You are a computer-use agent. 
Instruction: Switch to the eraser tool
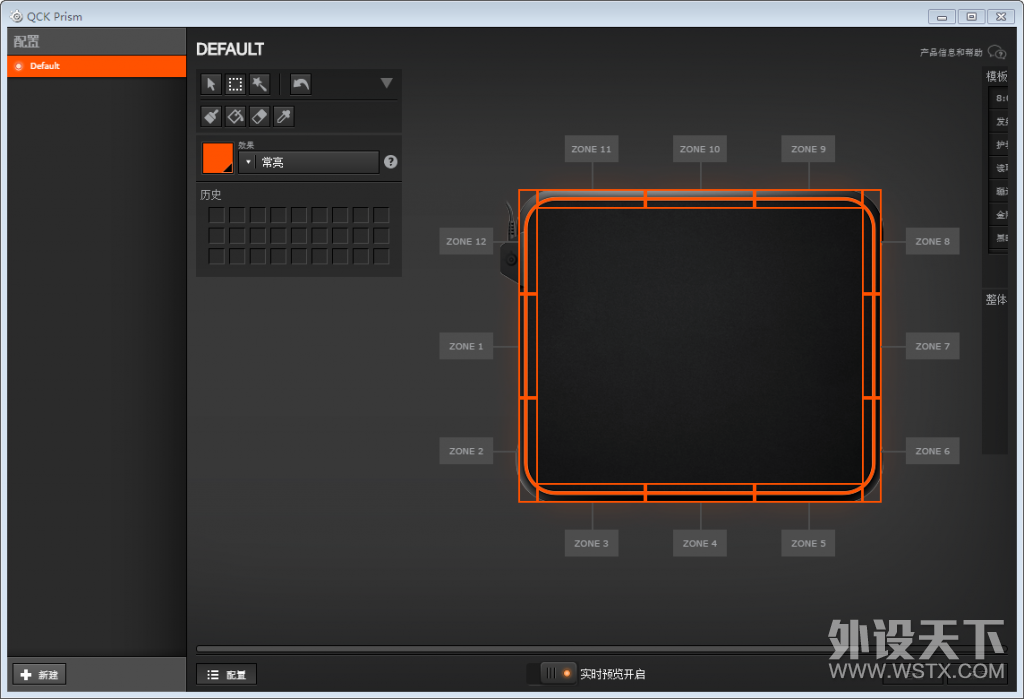tap(259, 116)
